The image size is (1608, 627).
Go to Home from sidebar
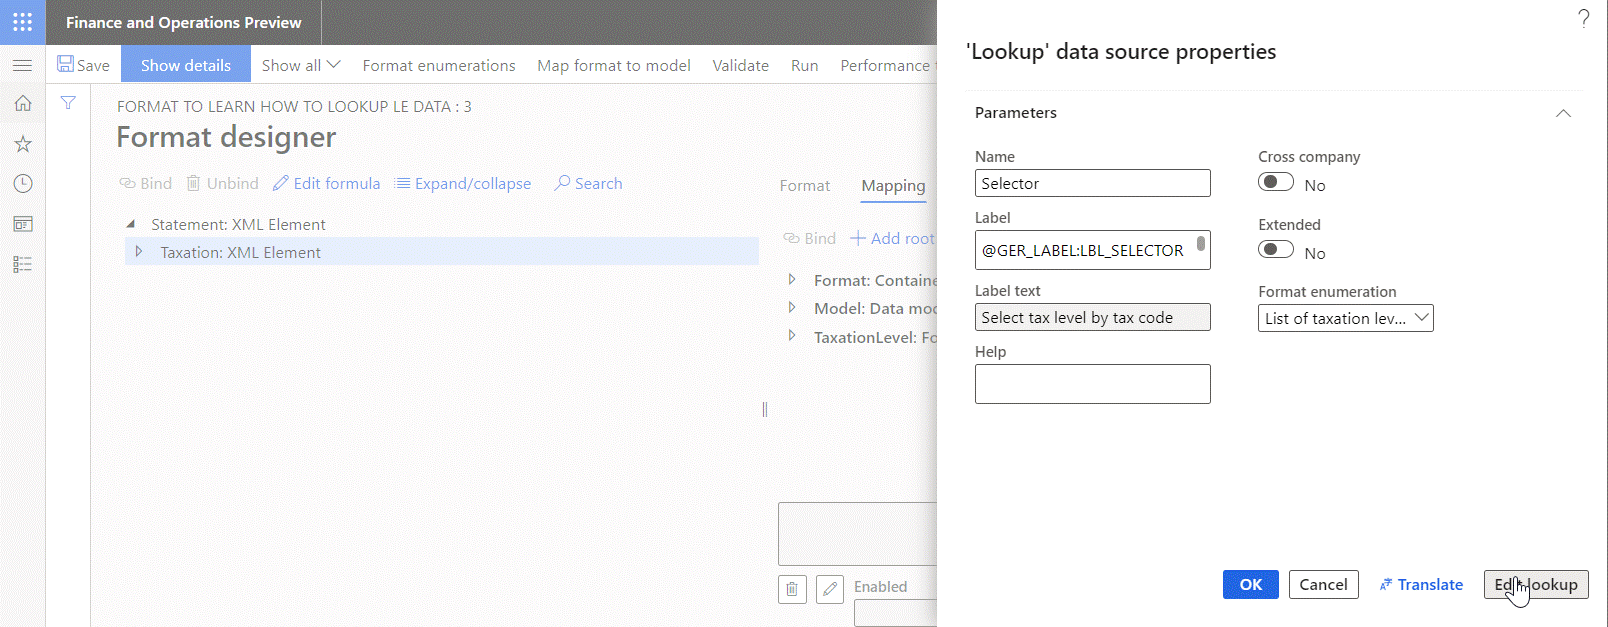[22, 103]
